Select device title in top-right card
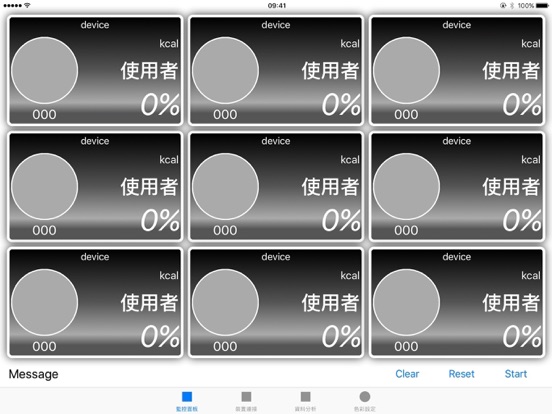This screenshot has height=414, width=552. point(457,25)
